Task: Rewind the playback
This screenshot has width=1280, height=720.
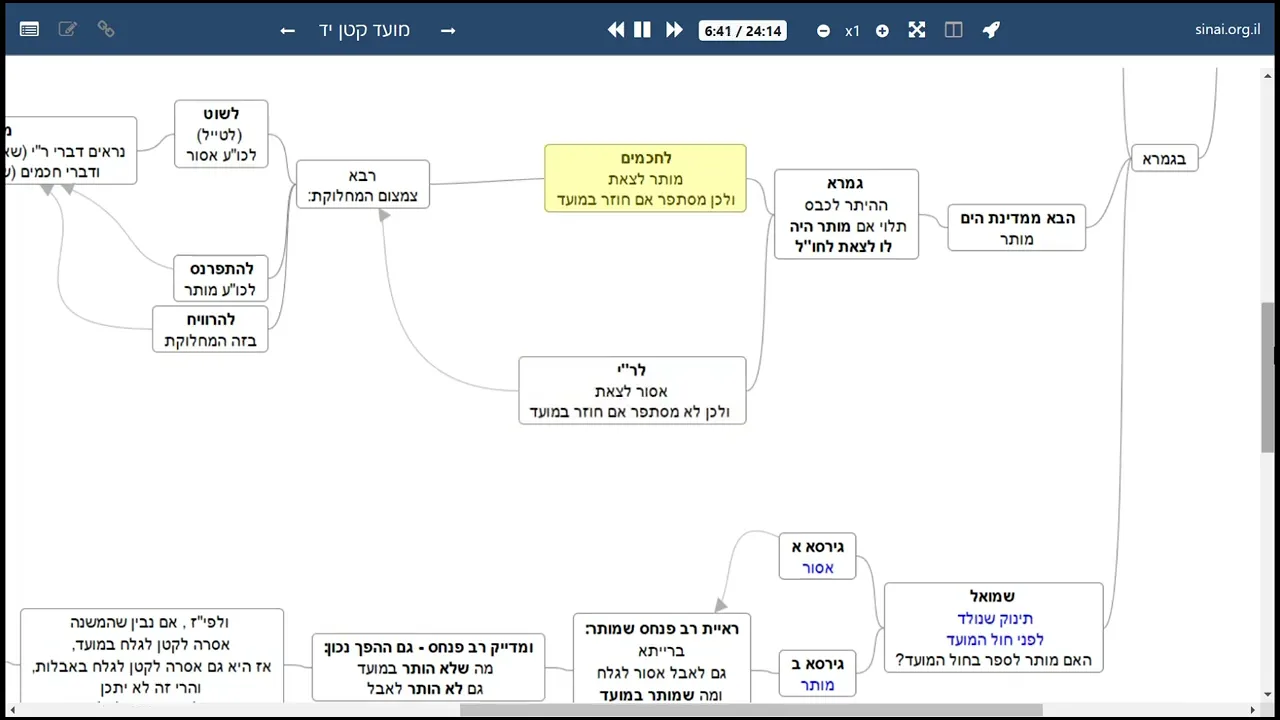Action: pyautogui.click(x=616, y=30)
